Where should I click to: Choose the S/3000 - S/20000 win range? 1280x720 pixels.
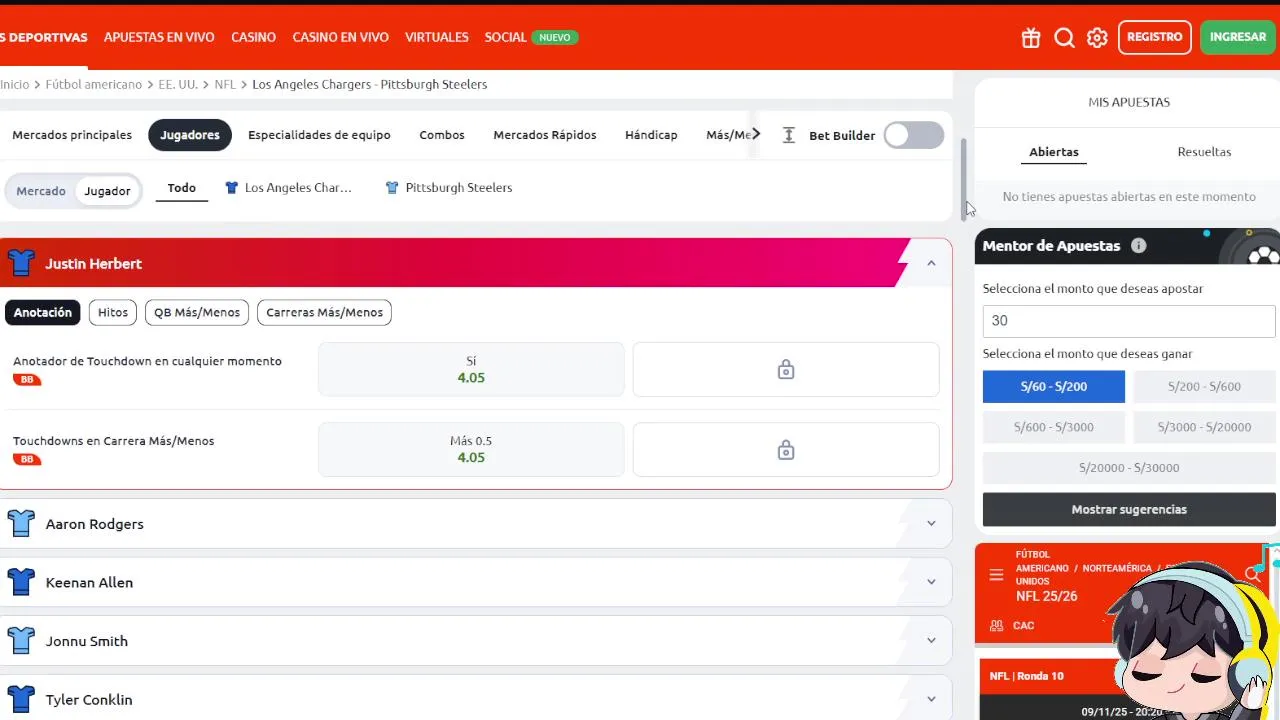(x=1204, y=427)
